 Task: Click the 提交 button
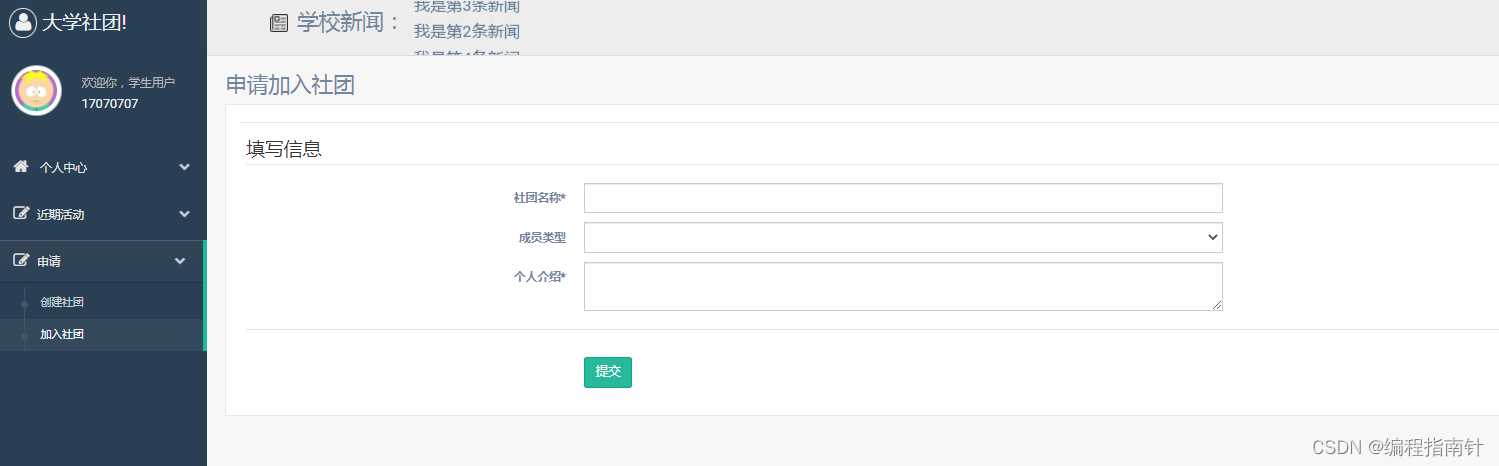pyautogui.click(x=608, y=372)
